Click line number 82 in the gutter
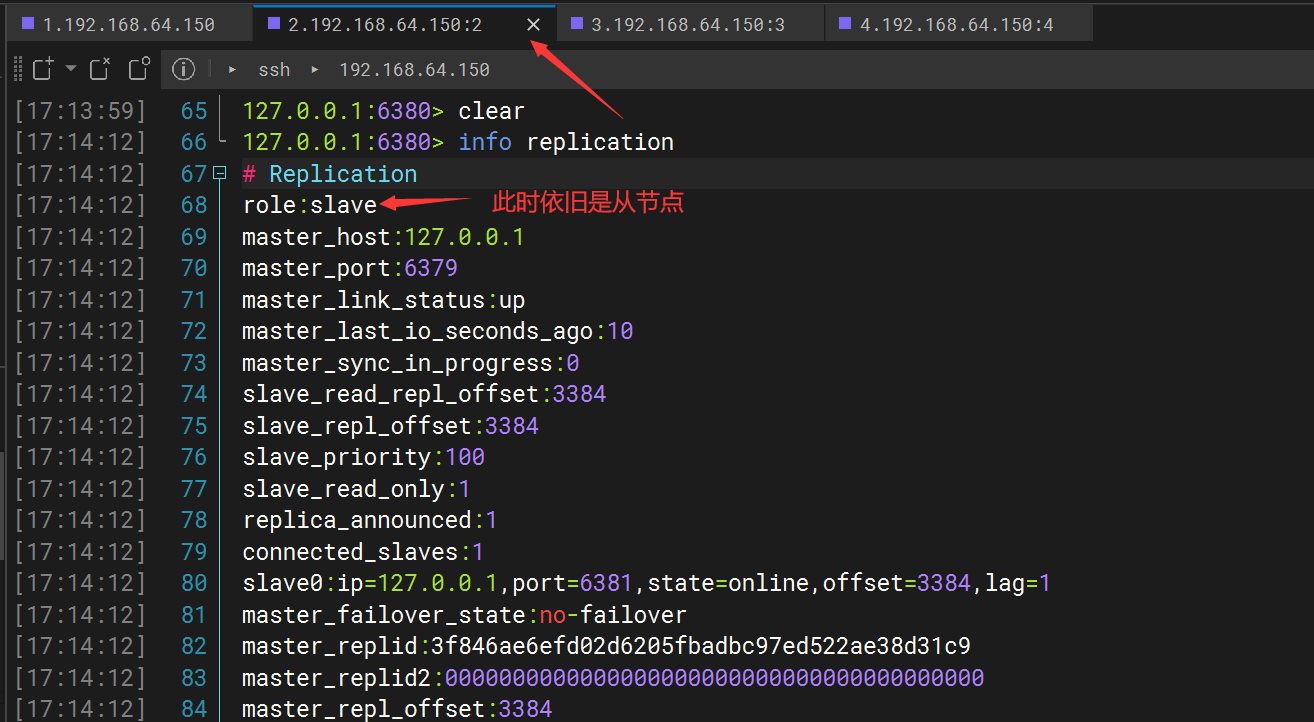The width and height of the screenshot is (1314, 722). point(194,646)
